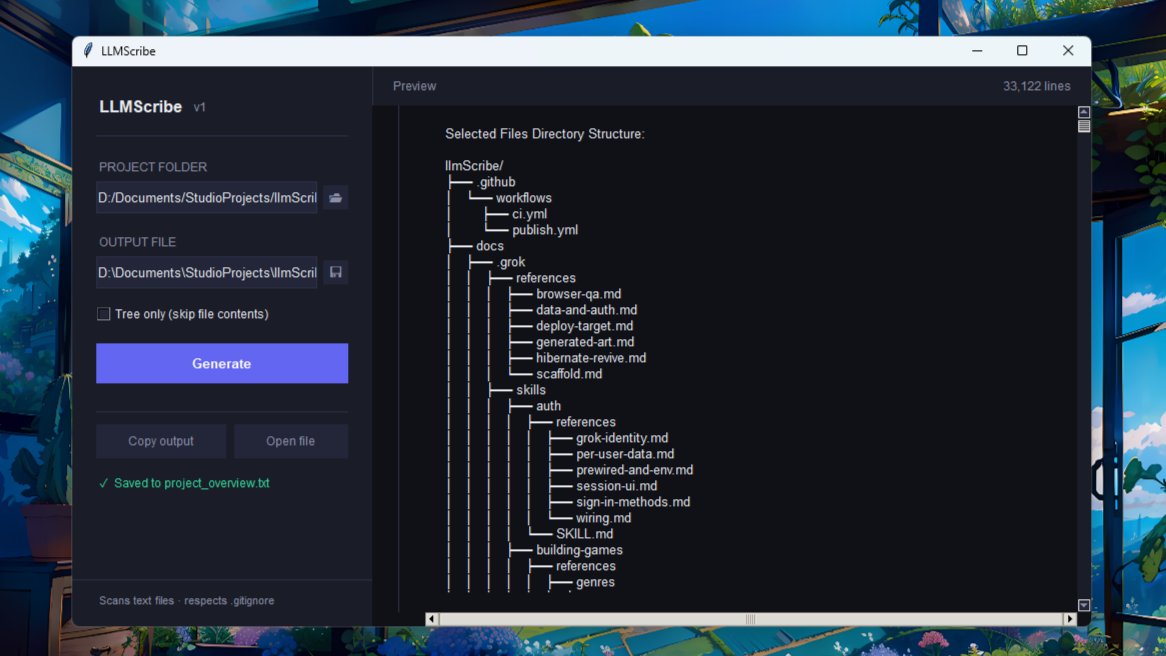The image size is (1166, 656).
Task: Click 'scaffold.md' in the directory tree
Action: (x=569, y=374)
